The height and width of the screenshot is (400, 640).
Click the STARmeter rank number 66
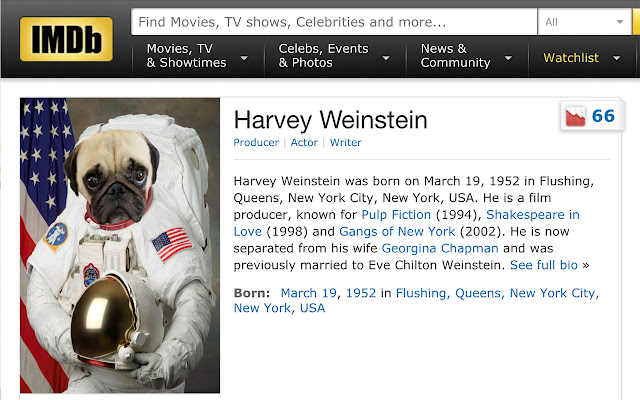pyautogui.click(x=603, y=116)
